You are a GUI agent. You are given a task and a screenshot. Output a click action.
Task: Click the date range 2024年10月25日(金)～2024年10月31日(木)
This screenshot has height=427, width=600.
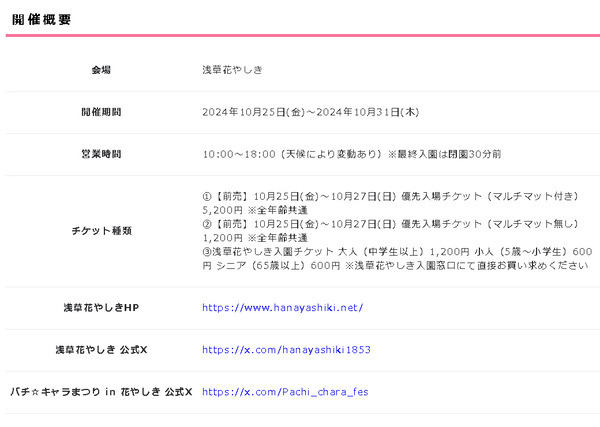click(311, 112)
